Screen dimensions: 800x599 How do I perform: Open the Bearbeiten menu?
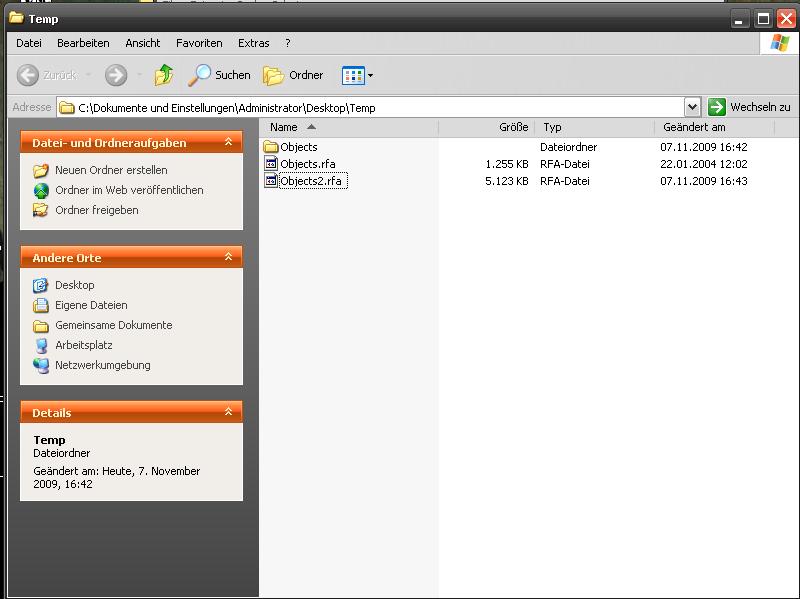click(83, 43)
